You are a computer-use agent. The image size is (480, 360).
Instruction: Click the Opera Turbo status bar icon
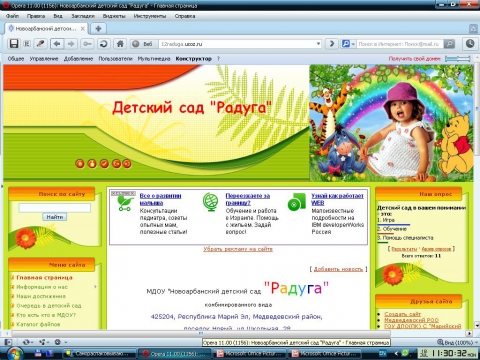pos(59,342)
